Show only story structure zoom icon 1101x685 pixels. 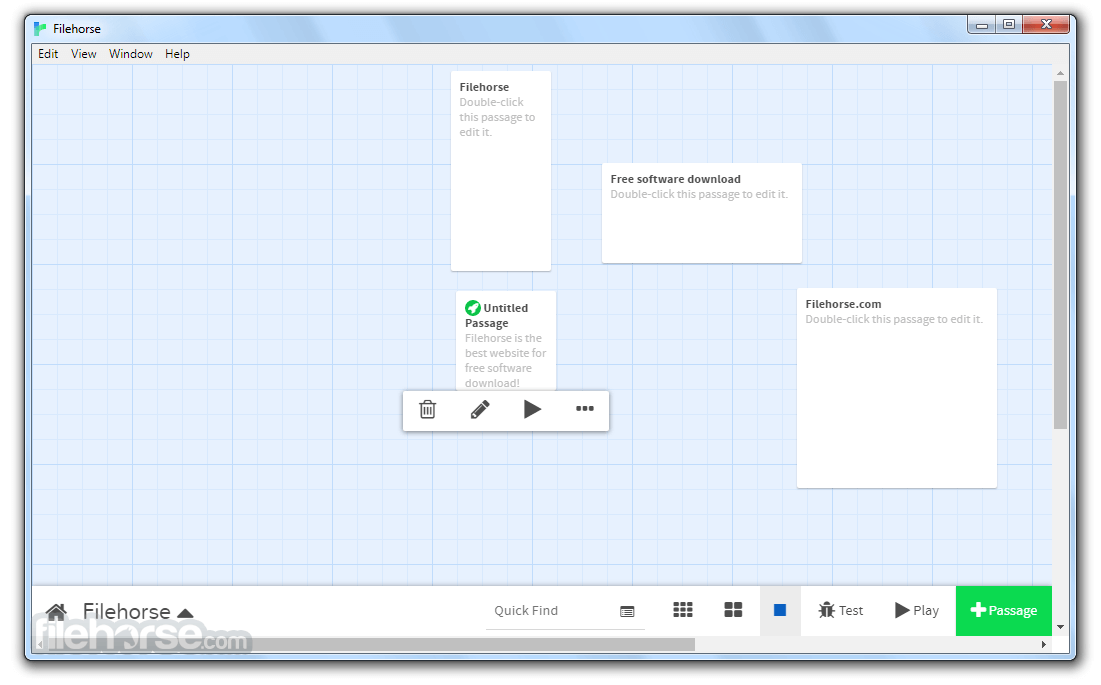(683, 610)
